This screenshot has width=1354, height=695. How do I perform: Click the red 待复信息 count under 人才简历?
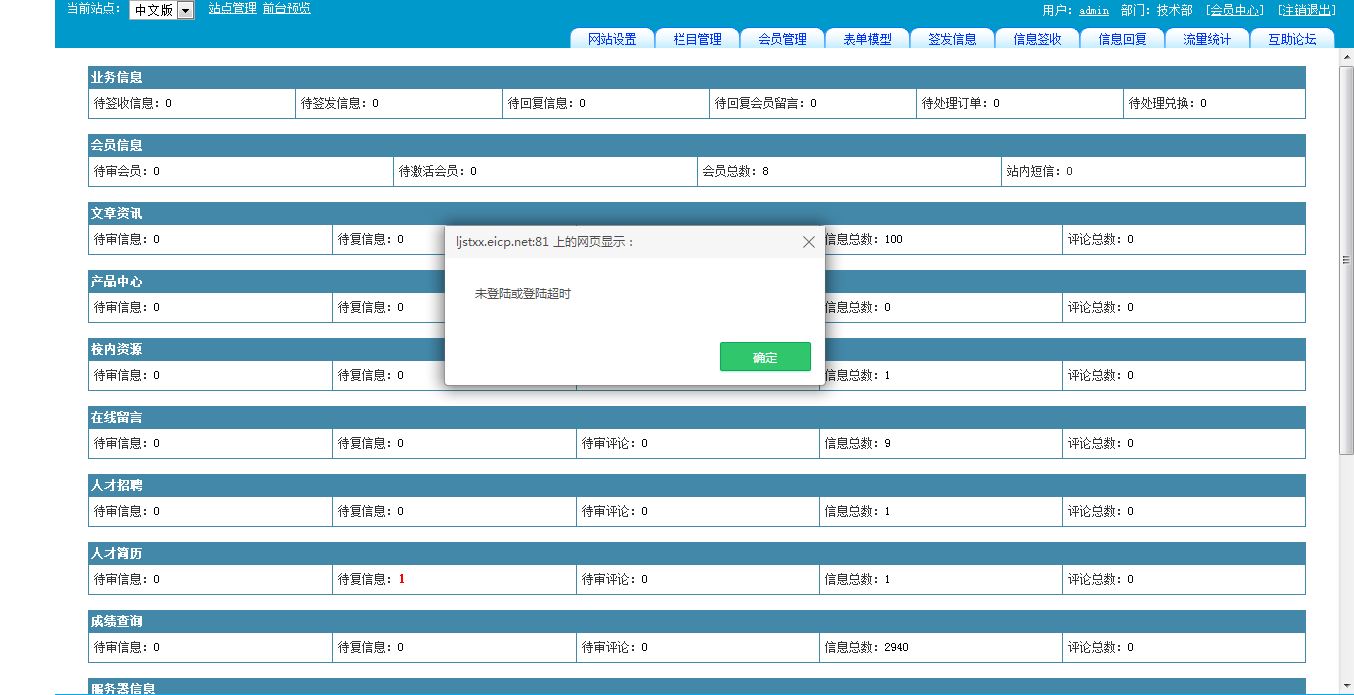tap(401, 579)
